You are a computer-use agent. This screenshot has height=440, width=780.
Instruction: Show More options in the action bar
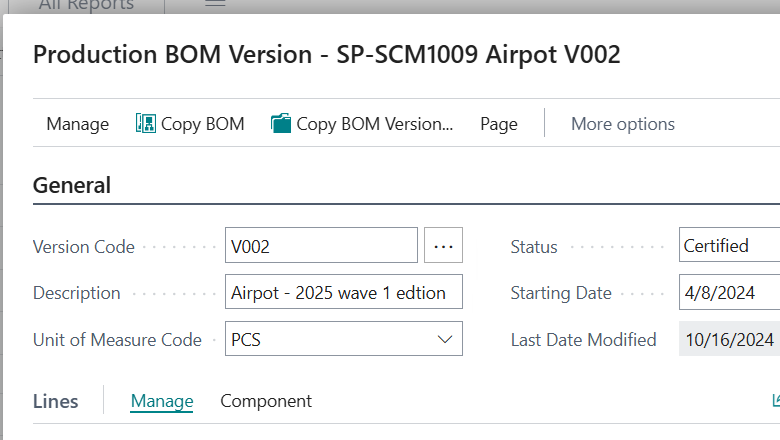[623, 124]
